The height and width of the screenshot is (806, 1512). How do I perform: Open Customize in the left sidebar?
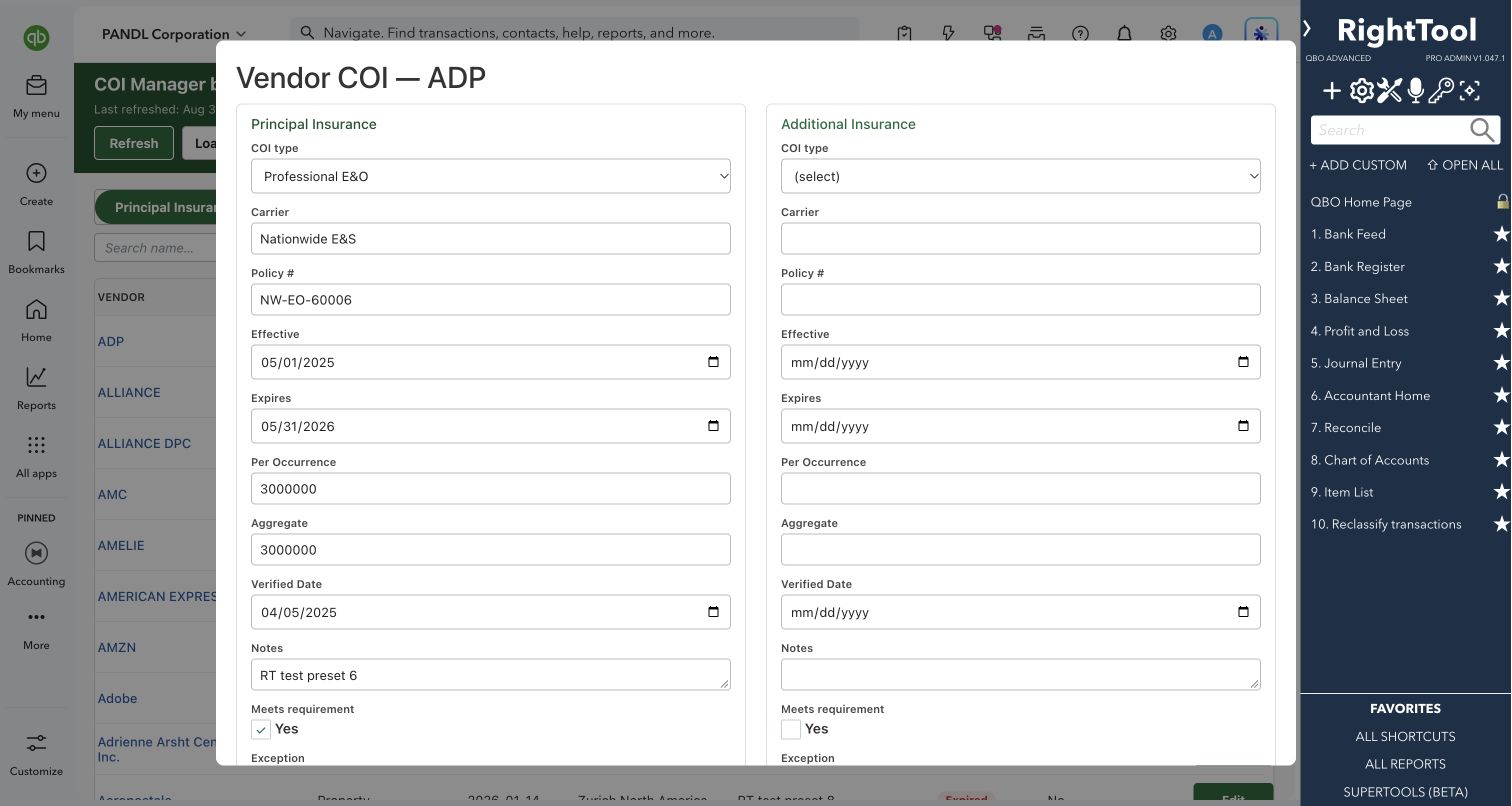tap(36, 755)
